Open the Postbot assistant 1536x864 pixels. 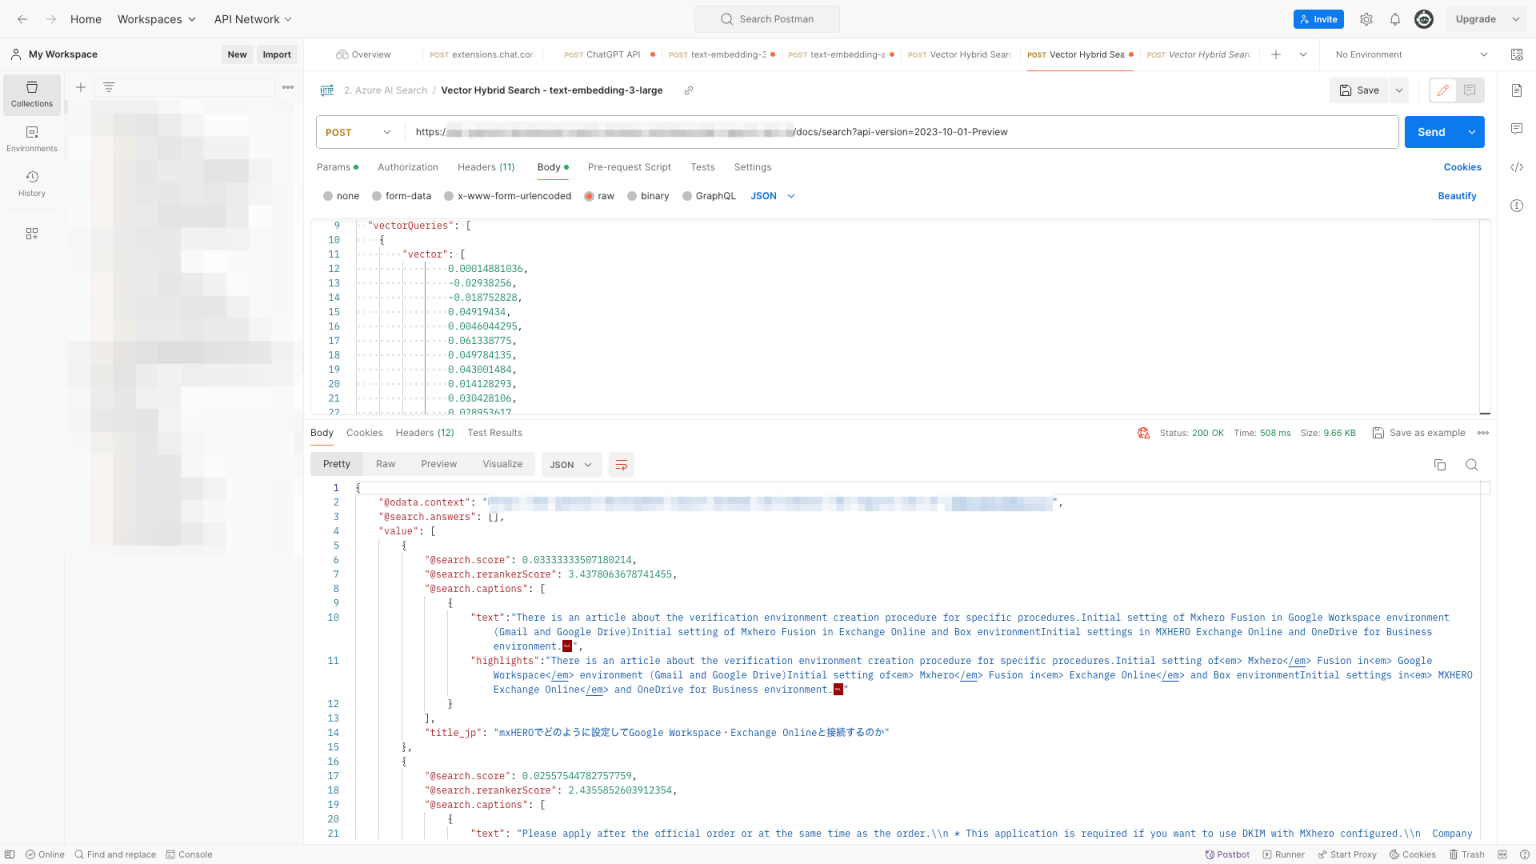point(1227,854)
